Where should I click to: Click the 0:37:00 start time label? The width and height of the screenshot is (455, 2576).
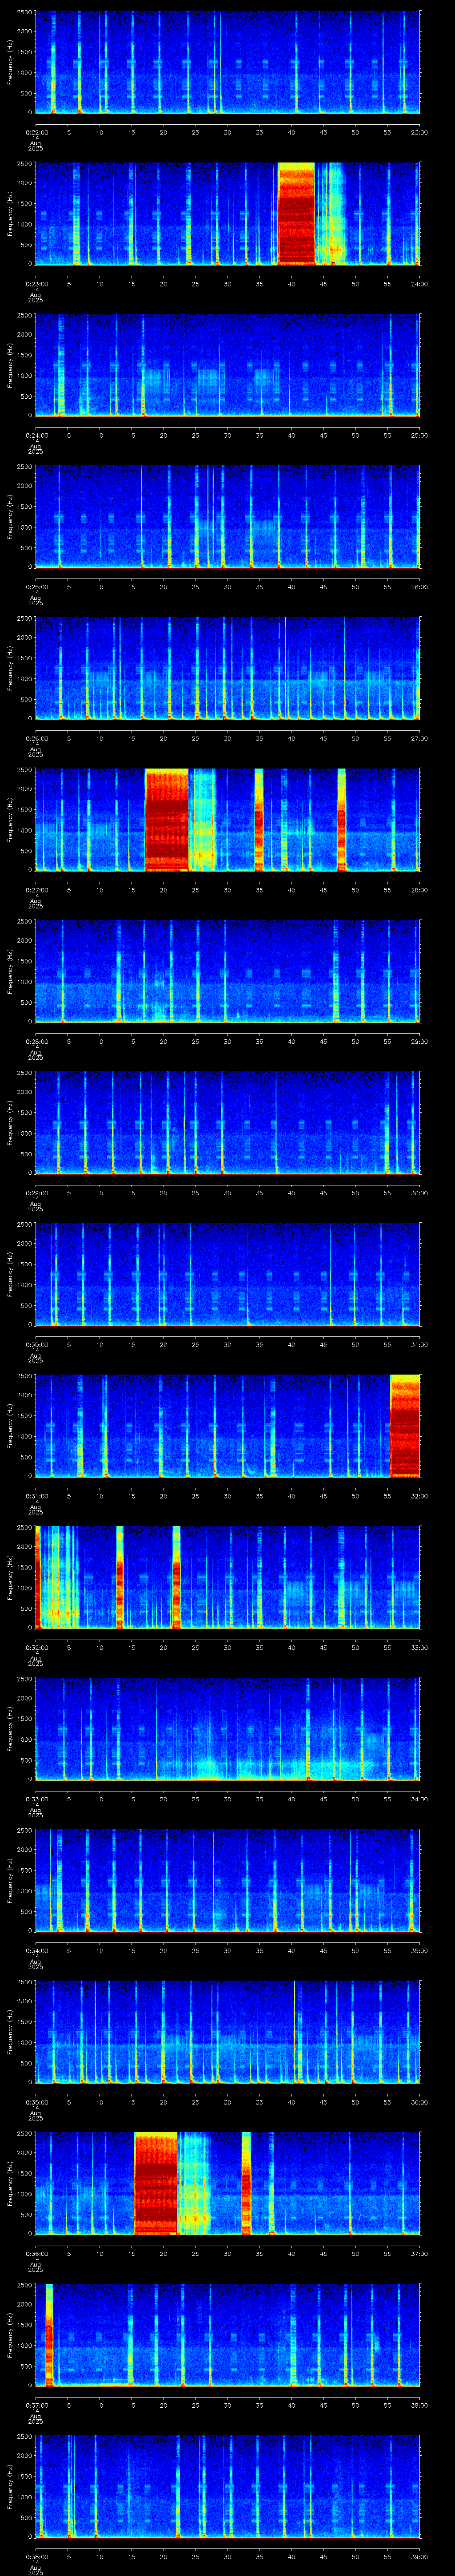pyautogui.click(x=36, y=2405)
